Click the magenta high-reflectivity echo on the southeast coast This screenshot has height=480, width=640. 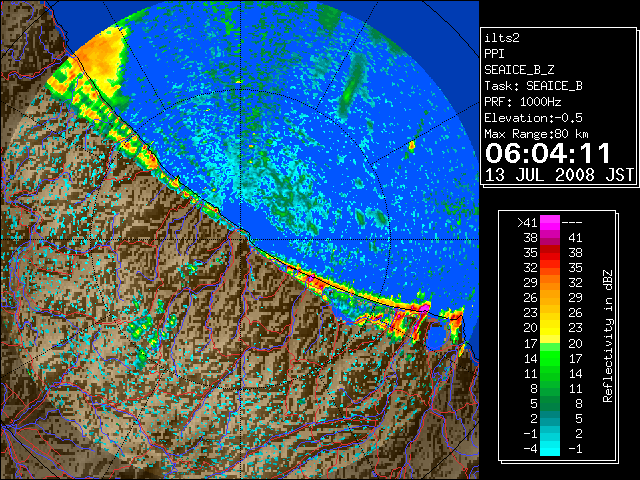[424, 307]
